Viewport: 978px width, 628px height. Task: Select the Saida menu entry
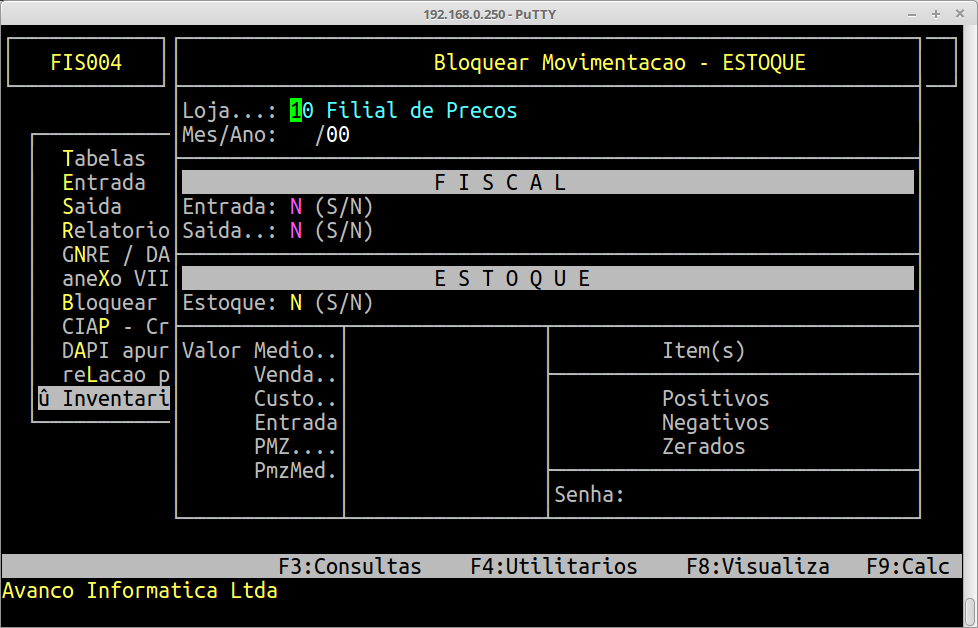(92, 206)
